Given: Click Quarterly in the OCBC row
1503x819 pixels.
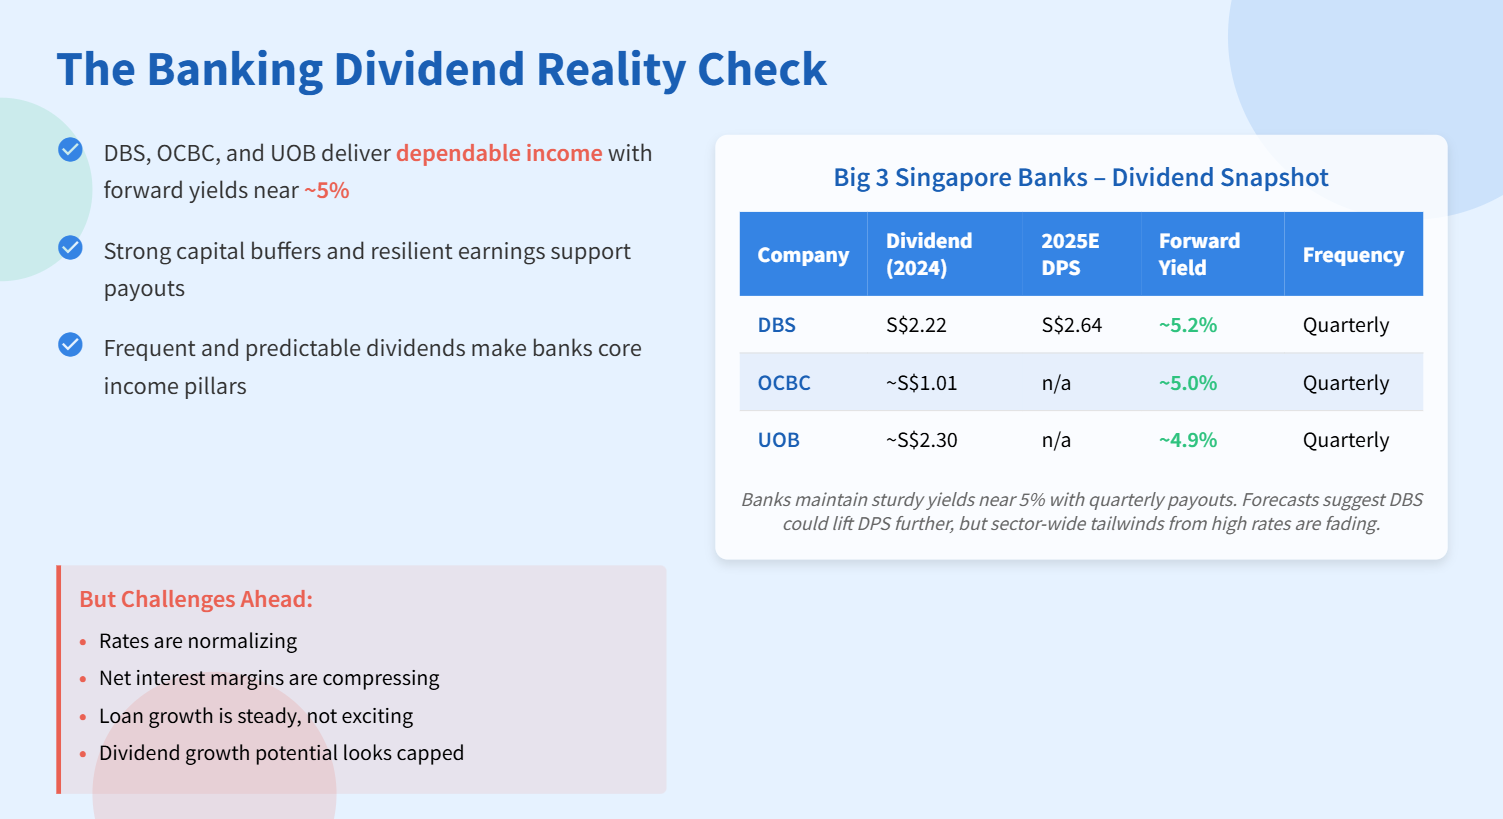Looking at the screenshot, I should coord(1346,383).
